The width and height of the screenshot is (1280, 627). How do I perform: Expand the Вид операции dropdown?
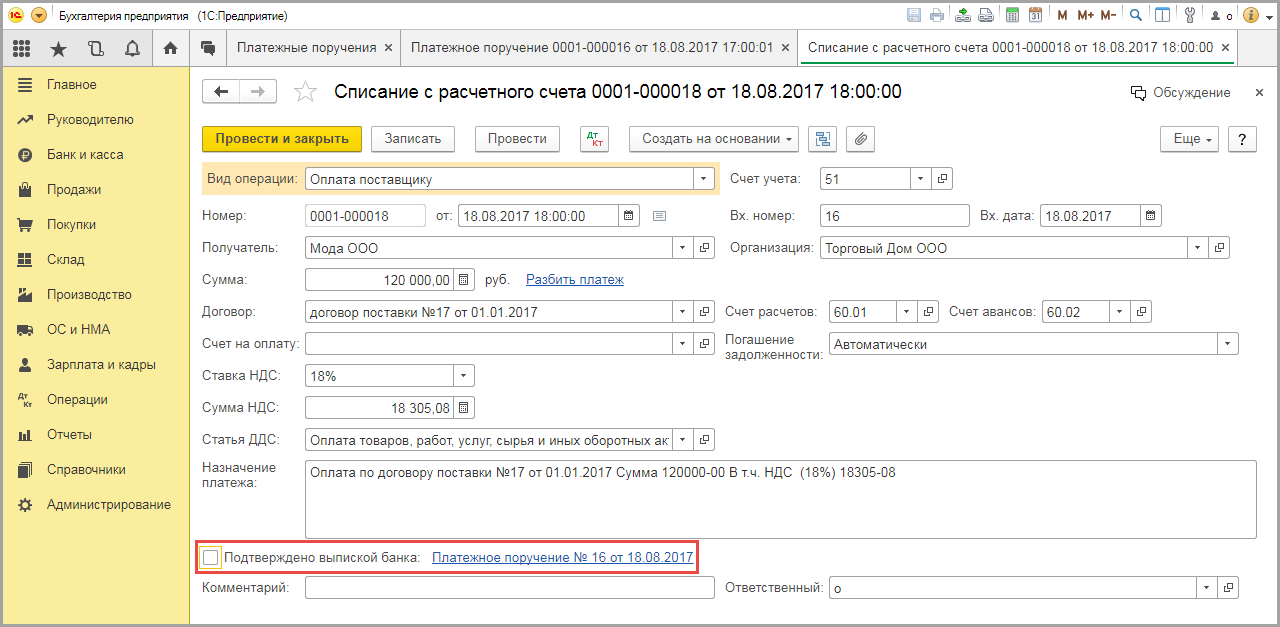pos(704,179)
